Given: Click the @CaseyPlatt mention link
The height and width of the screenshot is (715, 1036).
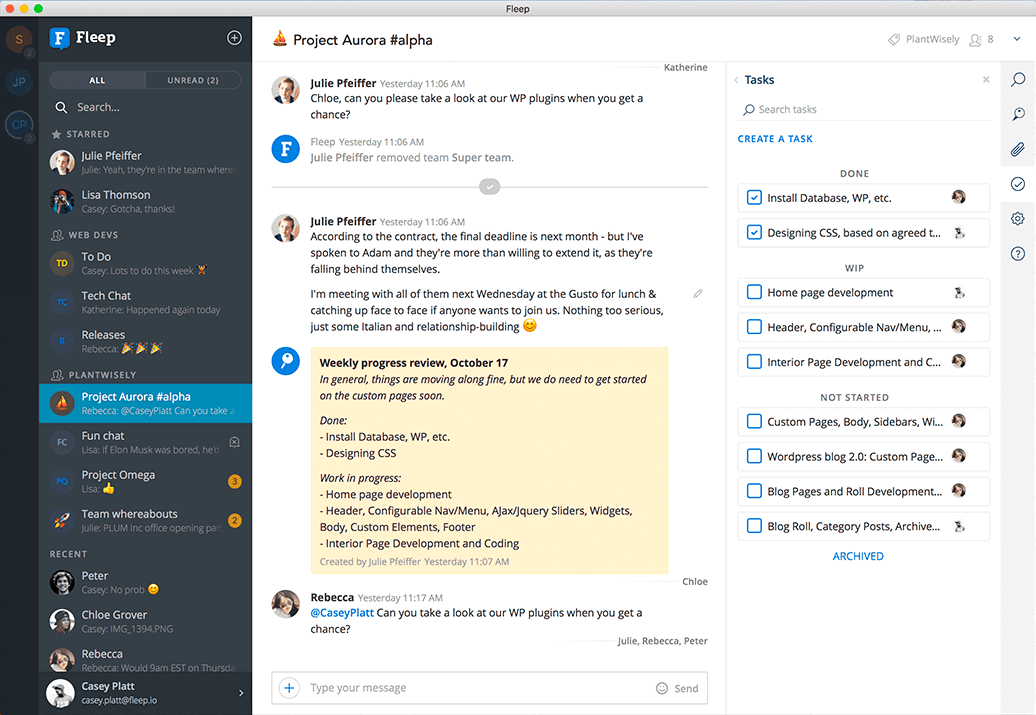Looking at the screenshot, I should [342, 613].
